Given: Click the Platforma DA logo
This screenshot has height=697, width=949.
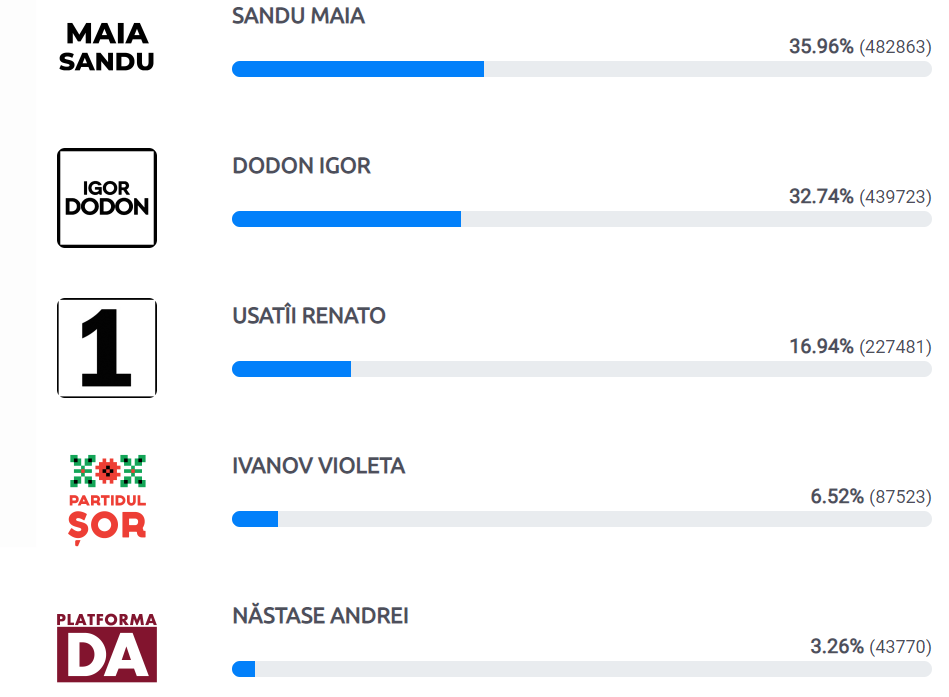Looking at the screenshot, I should click(107, 647).
